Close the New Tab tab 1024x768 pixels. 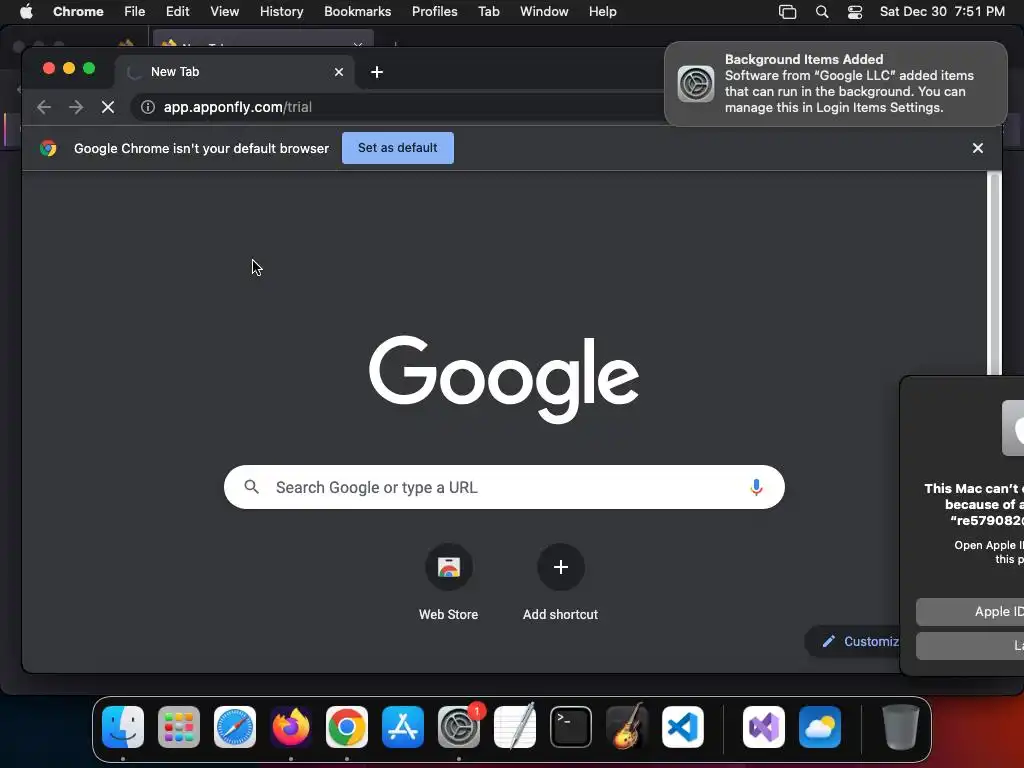[339, 72]
